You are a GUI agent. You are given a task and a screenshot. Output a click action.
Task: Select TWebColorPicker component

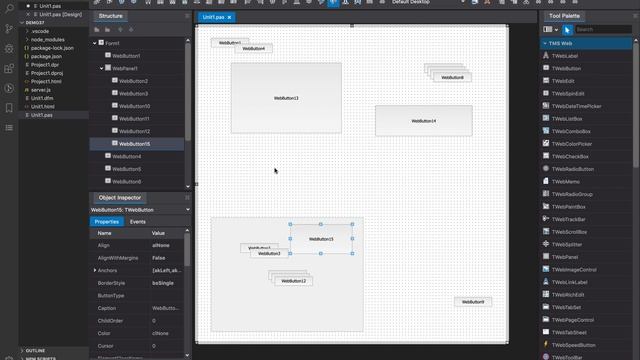tap(572, 144)
